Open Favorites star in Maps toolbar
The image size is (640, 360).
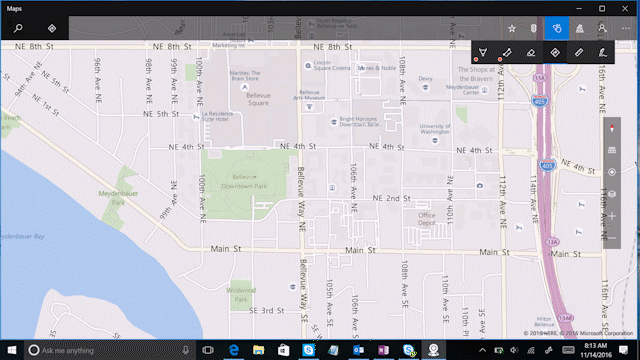pos(512,29)
